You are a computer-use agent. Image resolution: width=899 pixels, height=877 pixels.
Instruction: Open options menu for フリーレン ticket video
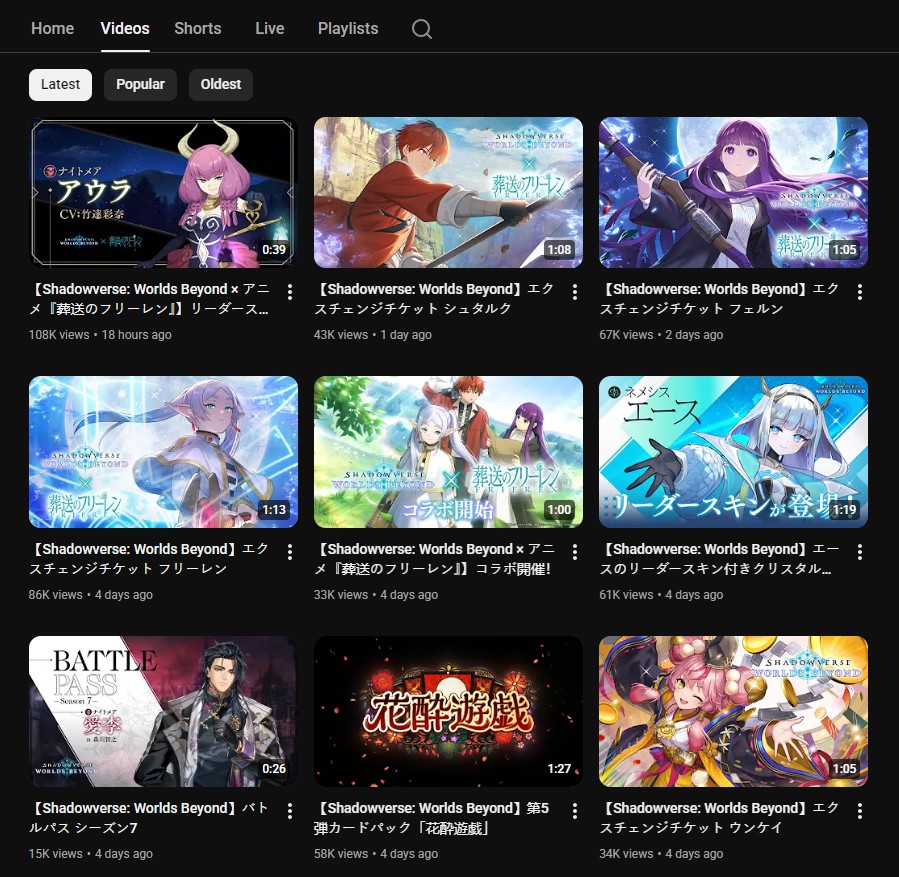click(290, 552)
